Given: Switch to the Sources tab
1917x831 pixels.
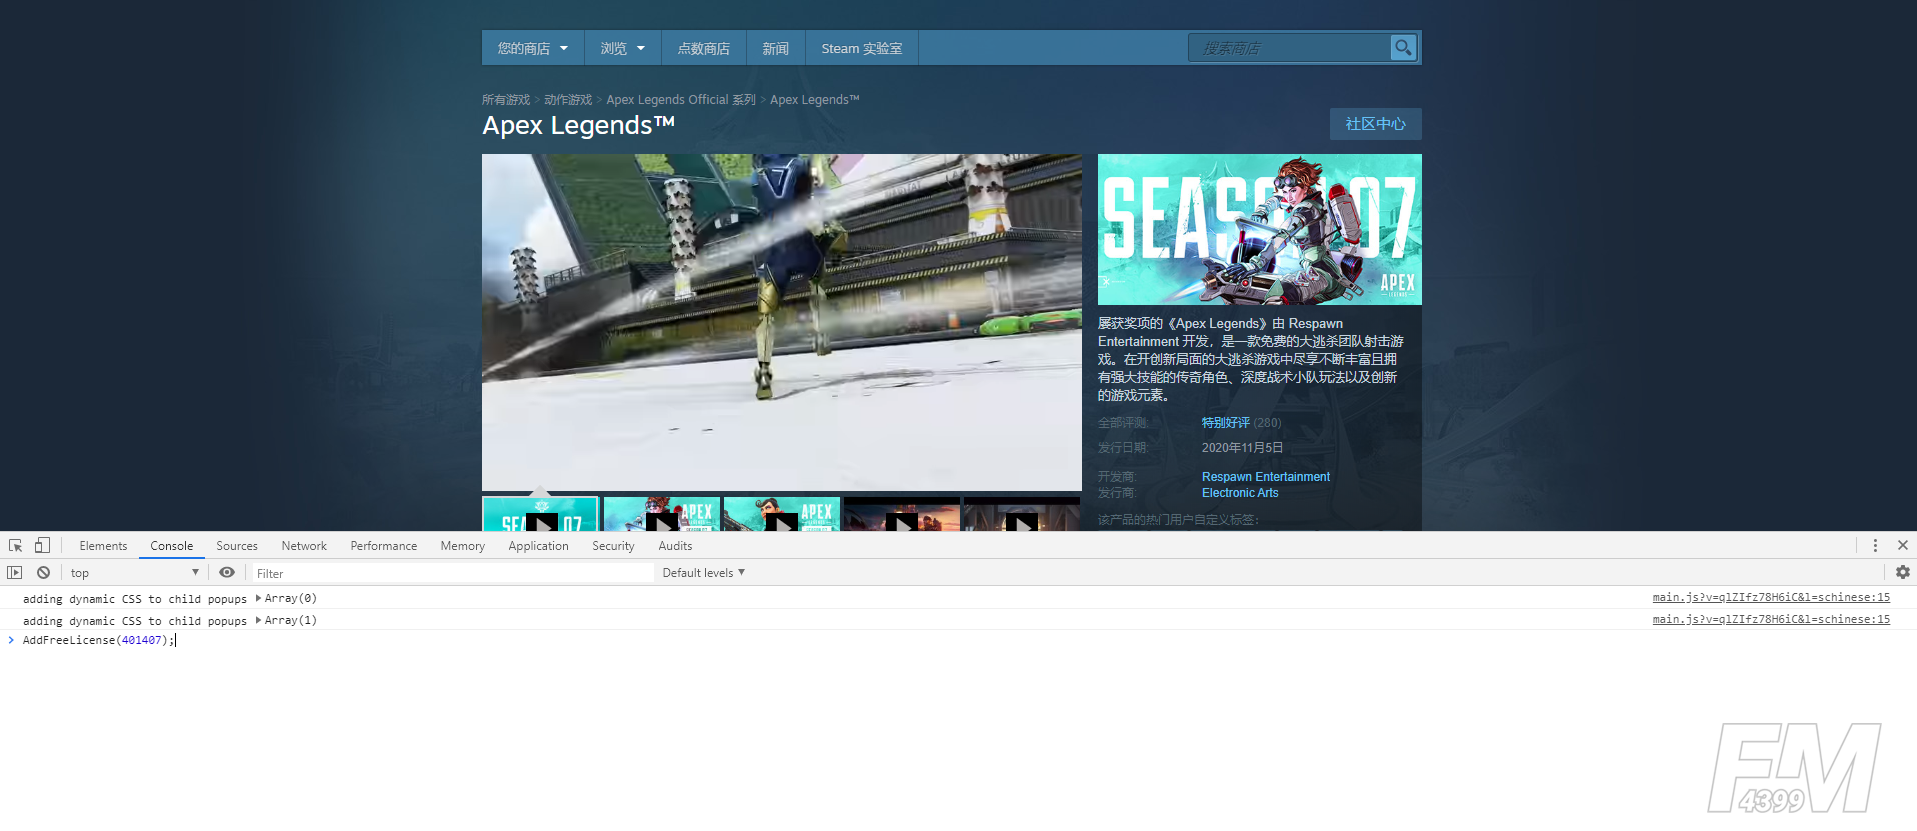Looking at the screenshot, I should point(237,546).
